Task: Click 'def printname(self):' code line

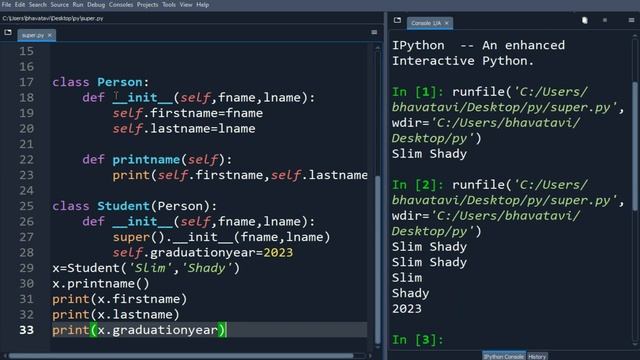Action: click(157, 160)
